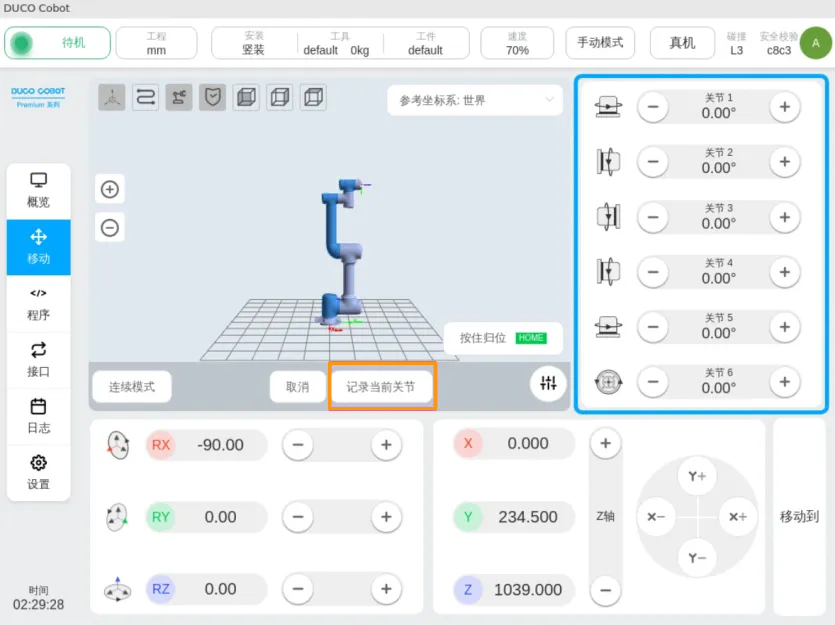Decrease RX rotation with minus button
This screenshot has height=625, width=835.
pos(298,445)
